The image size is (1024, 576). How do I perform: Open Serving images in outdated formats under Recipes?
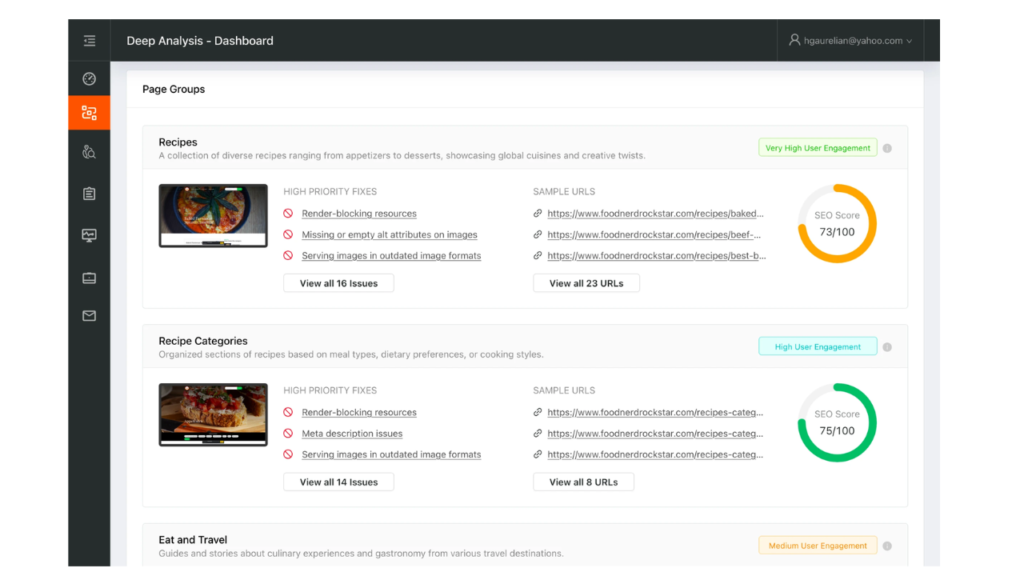(x=391, y=255)
